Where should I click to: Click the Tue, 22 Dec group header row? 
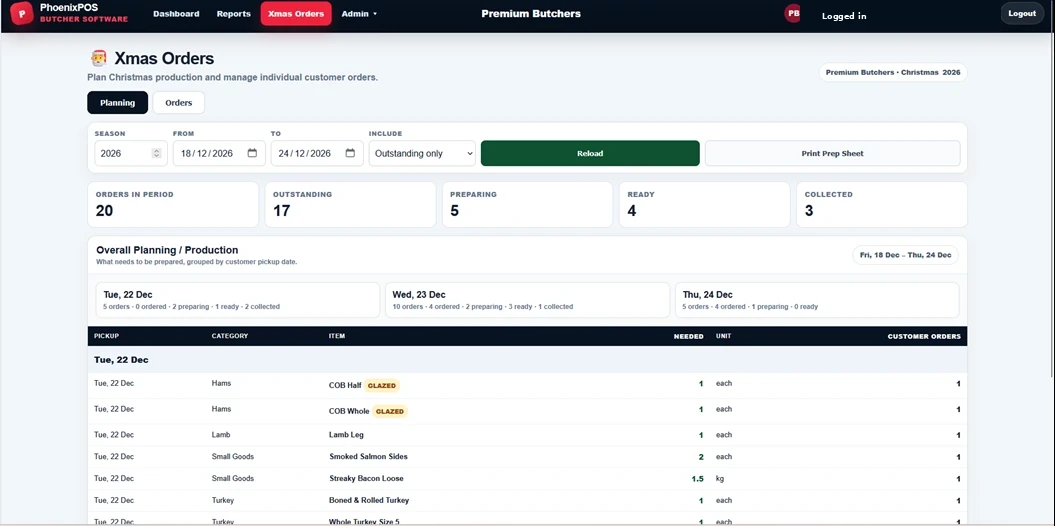(x=528, y=360)
